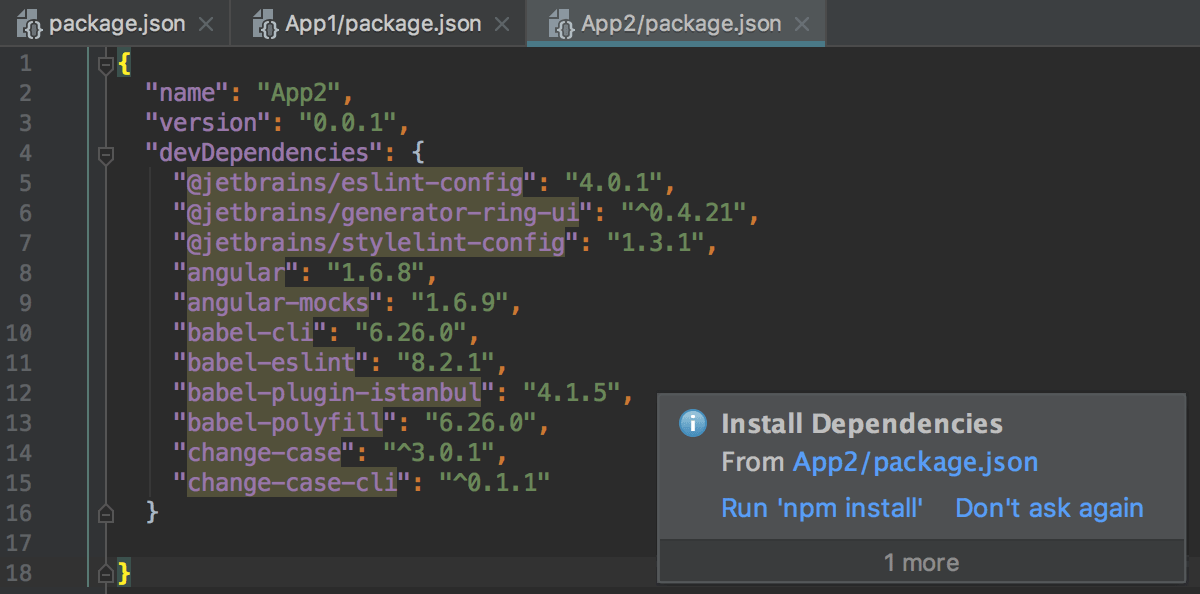The image size is (1200, 594).
Task: Close the App2/package.json tab
Action: [800, 23]
